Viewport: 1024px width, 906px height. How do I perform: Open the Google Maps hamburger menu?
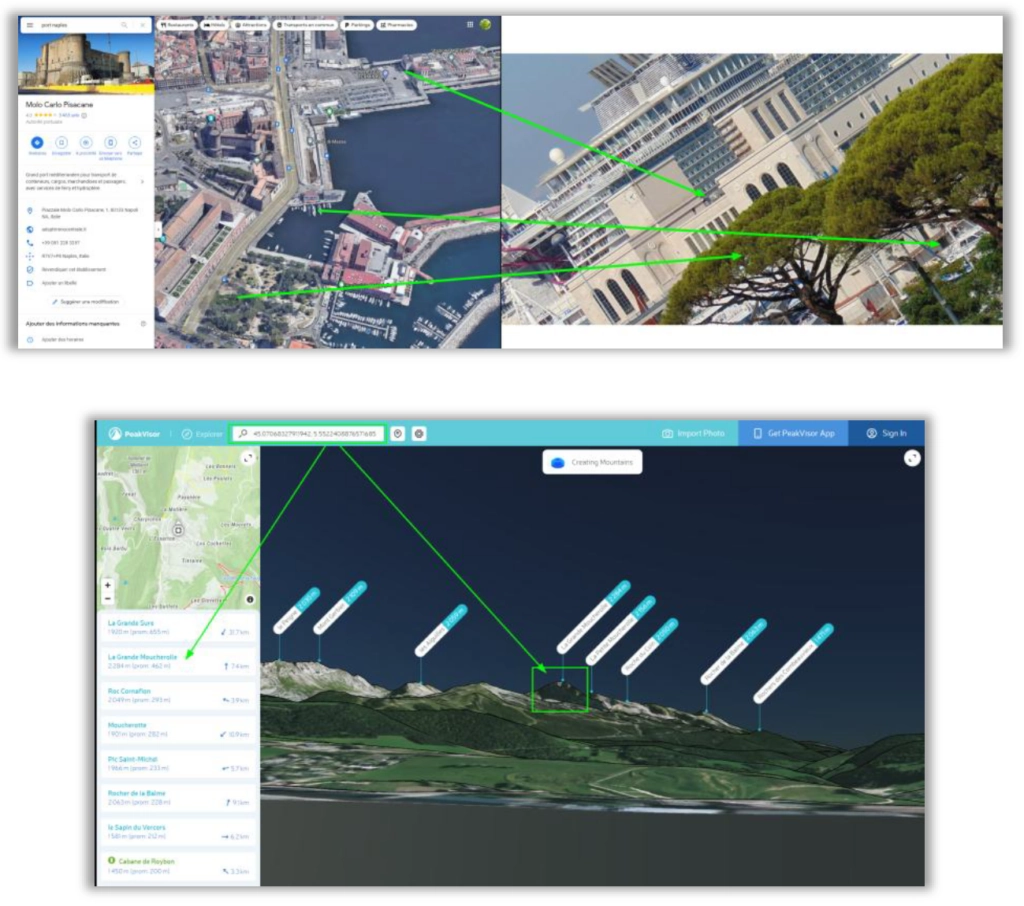click(x=30, y=24)
